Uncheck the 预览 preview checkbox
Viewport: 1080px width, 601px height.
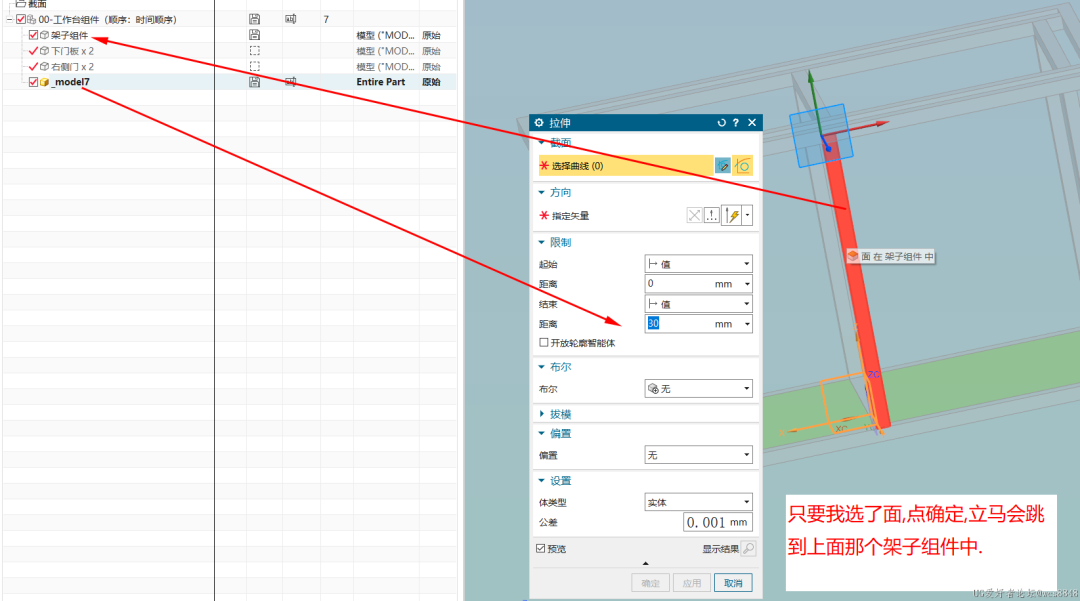point(541,548)
